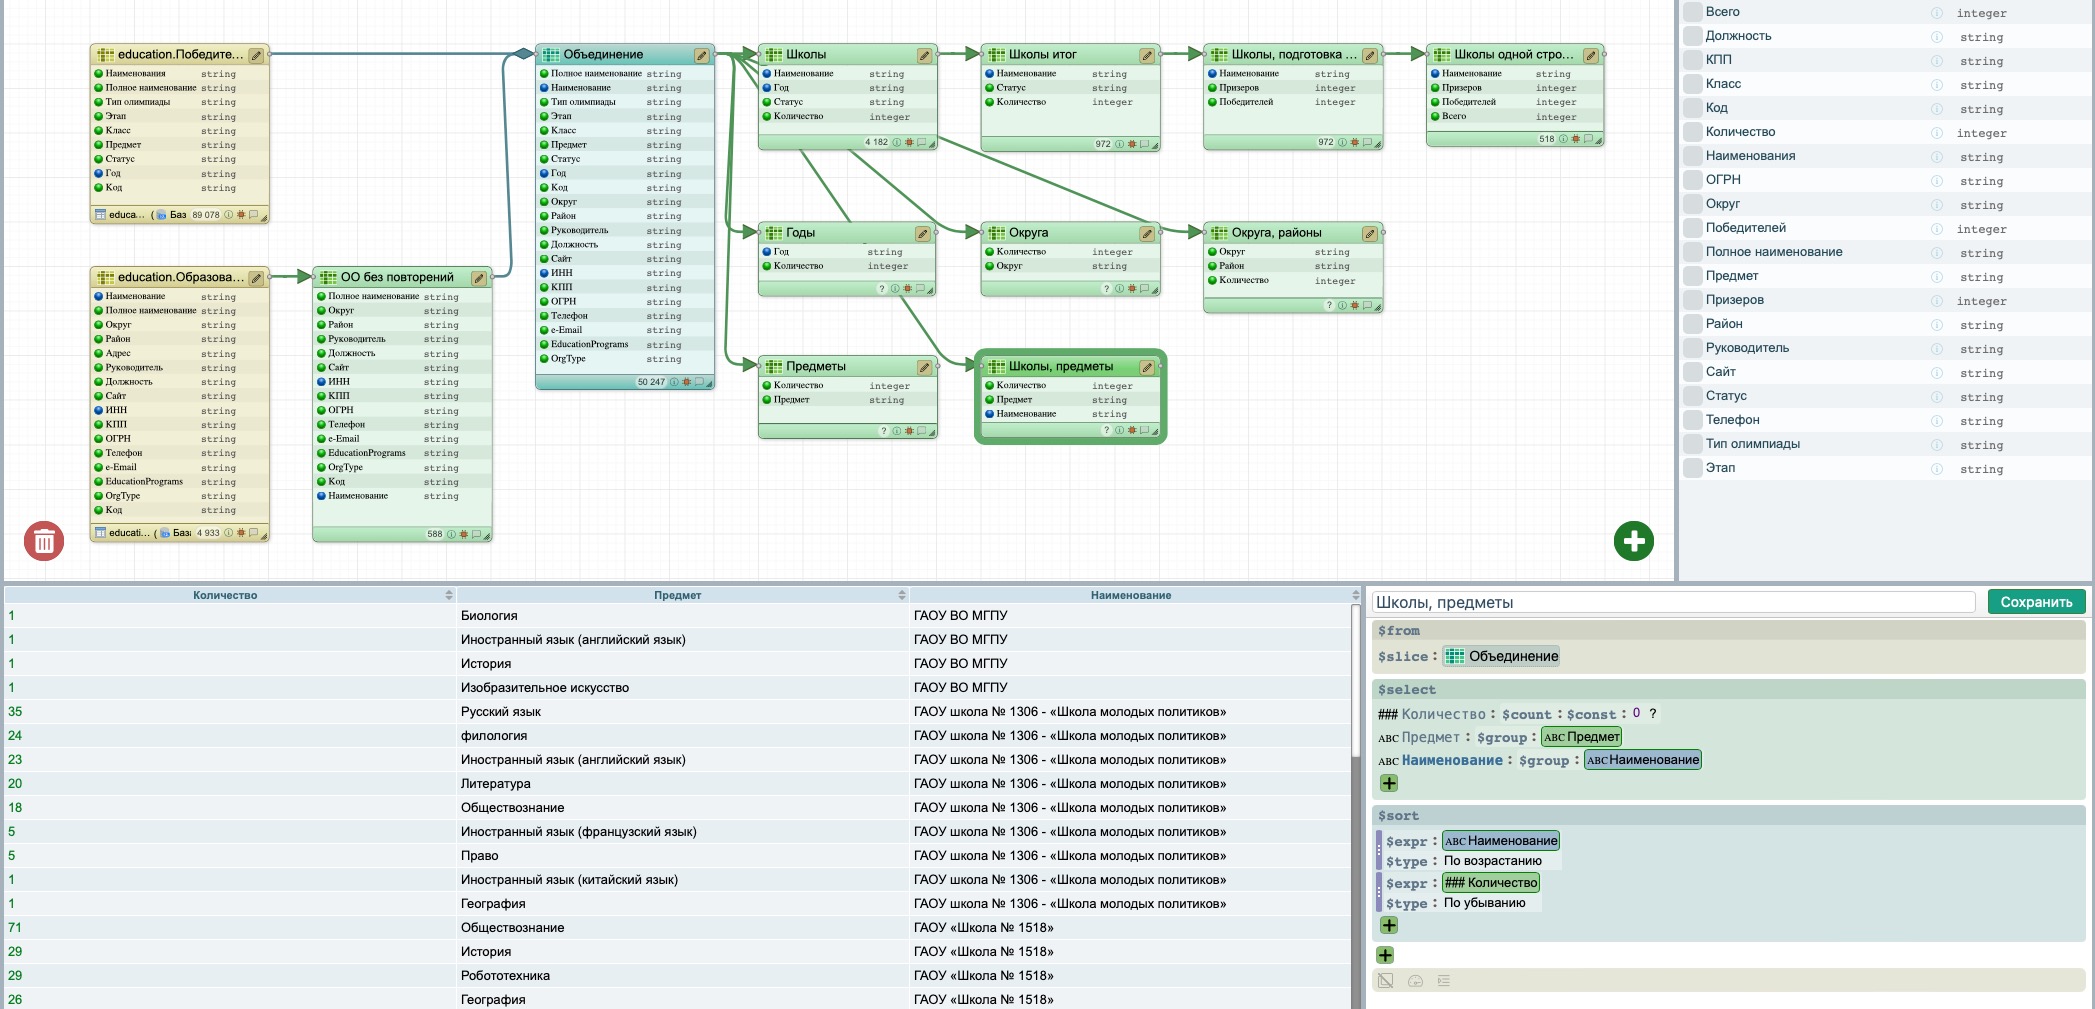Click the Объединение slice source chip
Image resolution: width=2095 pixels, height=1009 pixels.
pos(1501,656)
